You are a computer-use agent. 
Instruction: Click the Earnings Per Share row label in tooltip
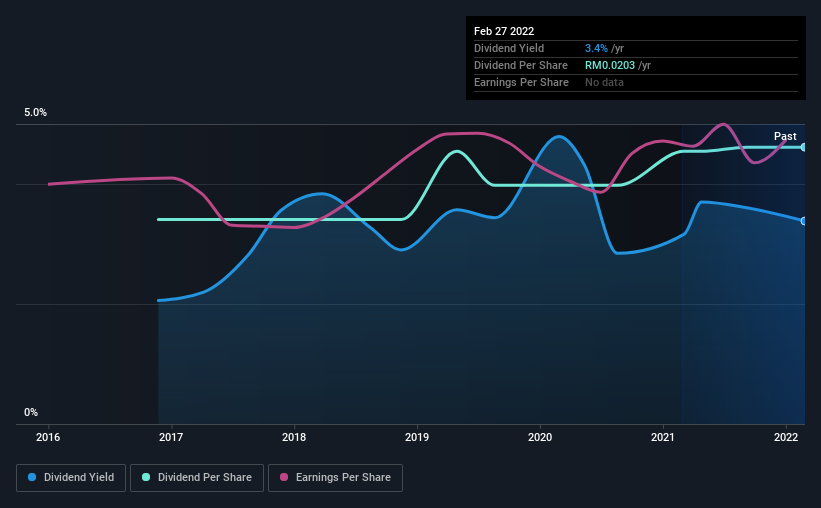(521, 82)
